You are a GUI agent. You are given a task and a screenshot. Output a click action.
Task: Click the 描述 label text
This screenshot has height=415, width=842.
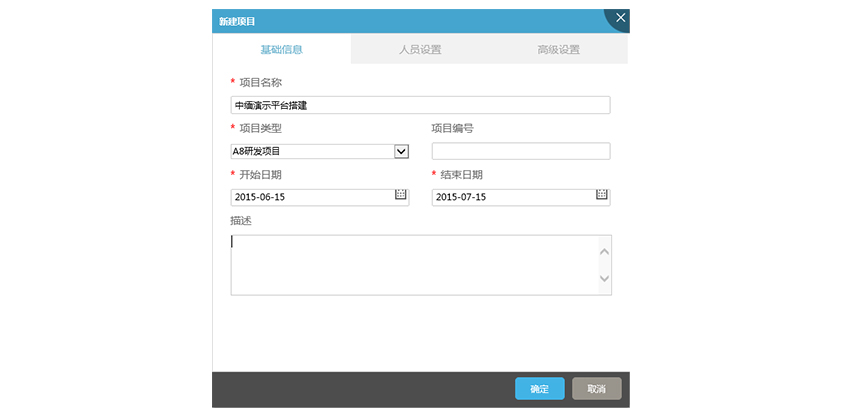tap(241, 221)
